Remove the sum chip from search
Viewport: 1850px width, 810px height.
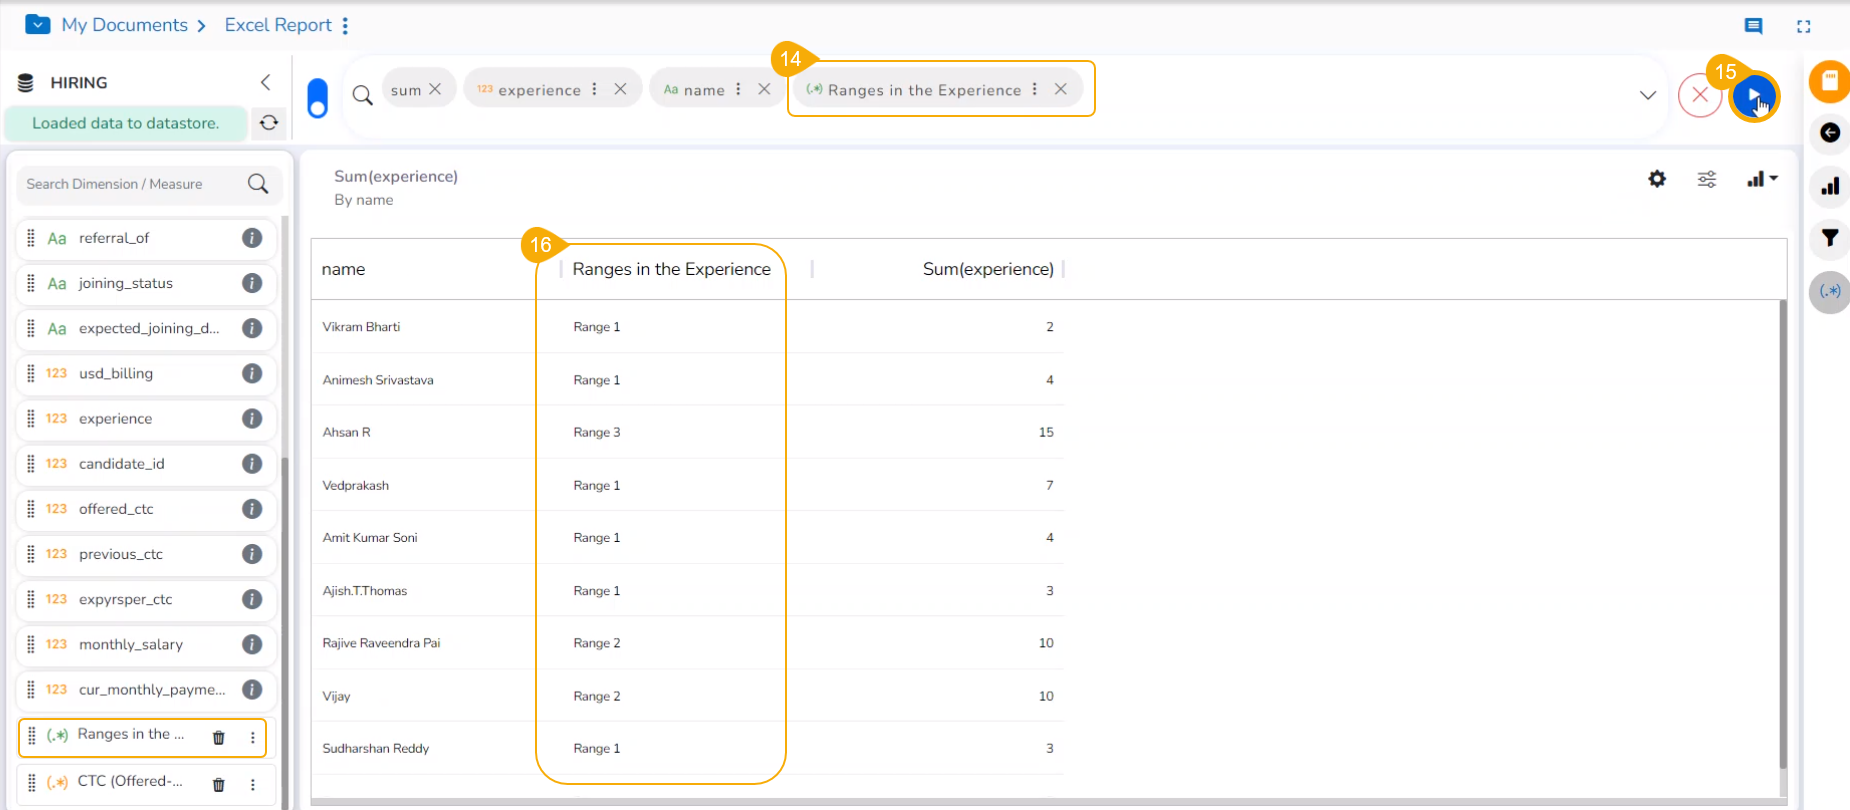pyautogui.click(x=435, y=89)
